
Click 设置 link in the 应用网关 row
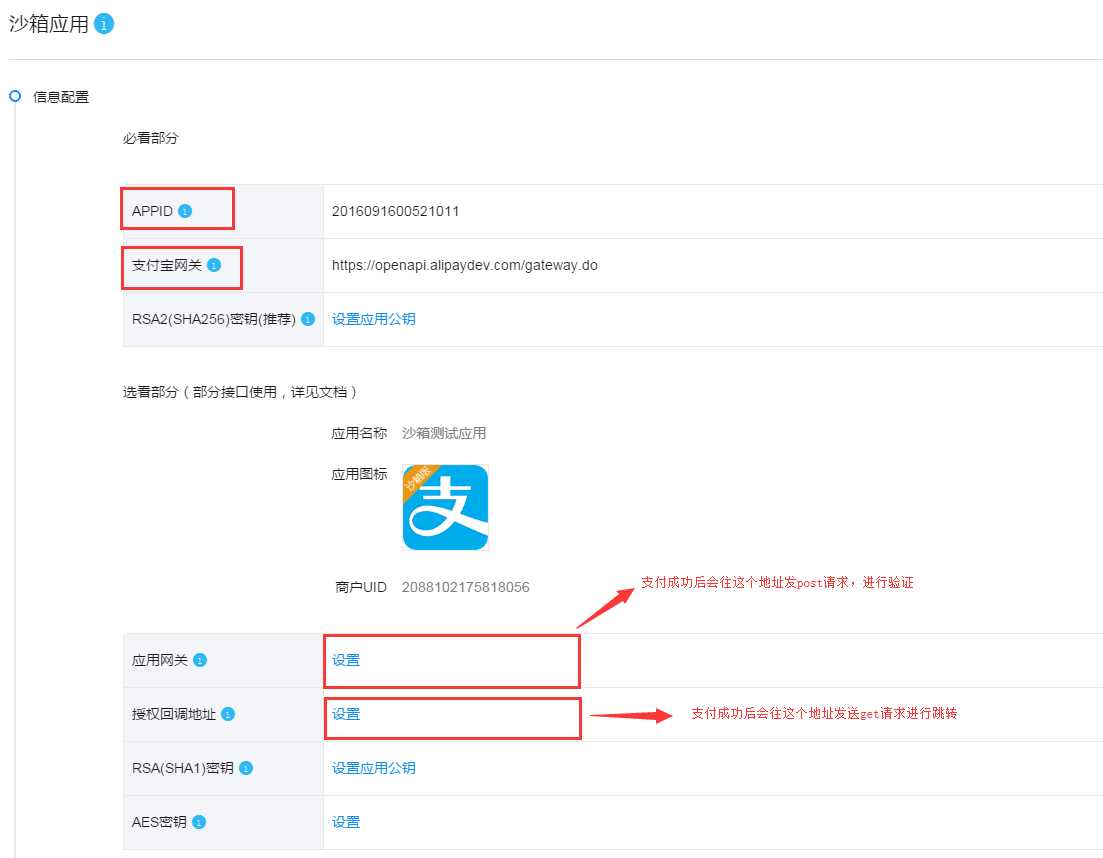[x=346, y=660]
